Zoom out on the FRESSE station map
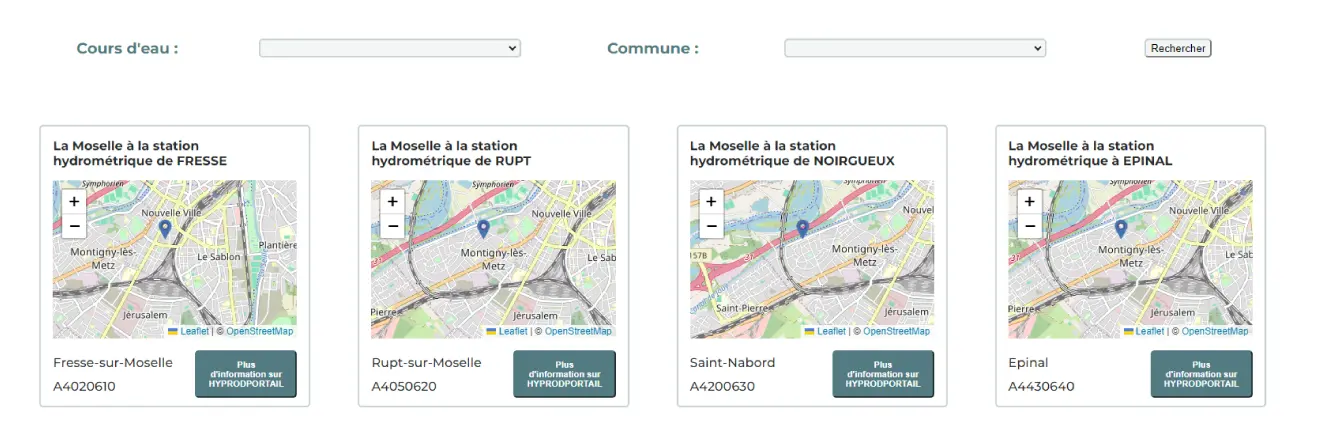 (x=74, y=227)
